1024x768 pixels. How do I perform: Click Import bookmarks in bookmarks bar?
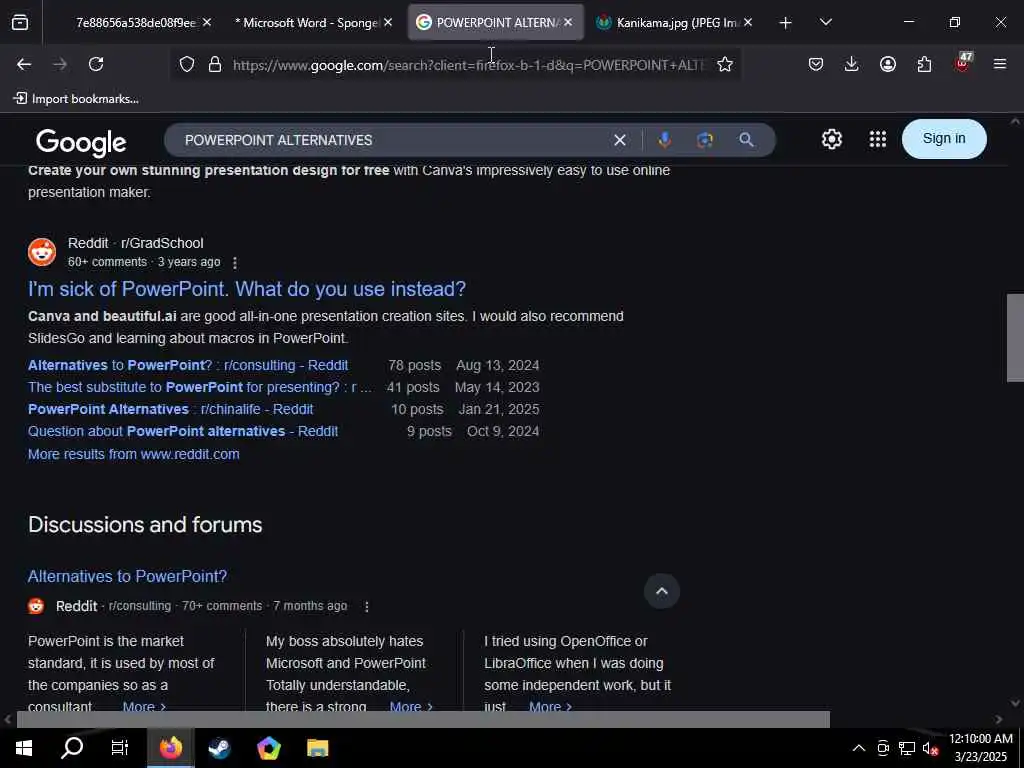76,99
